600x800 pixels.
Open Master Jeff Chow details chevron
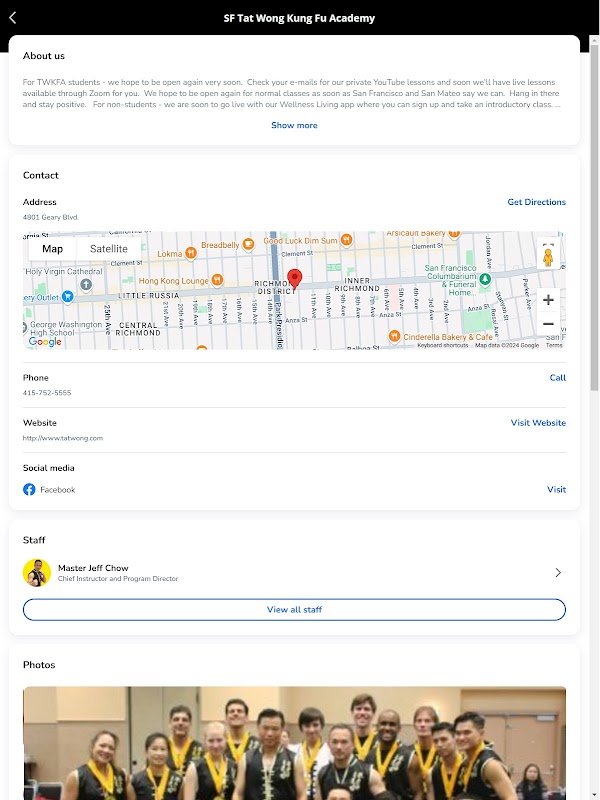click(558, 572)
